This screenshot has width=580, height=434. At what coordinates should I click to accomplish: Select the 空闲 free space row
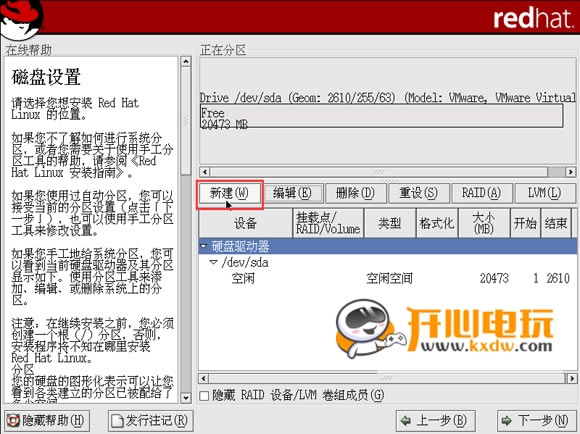coord(388,278)
